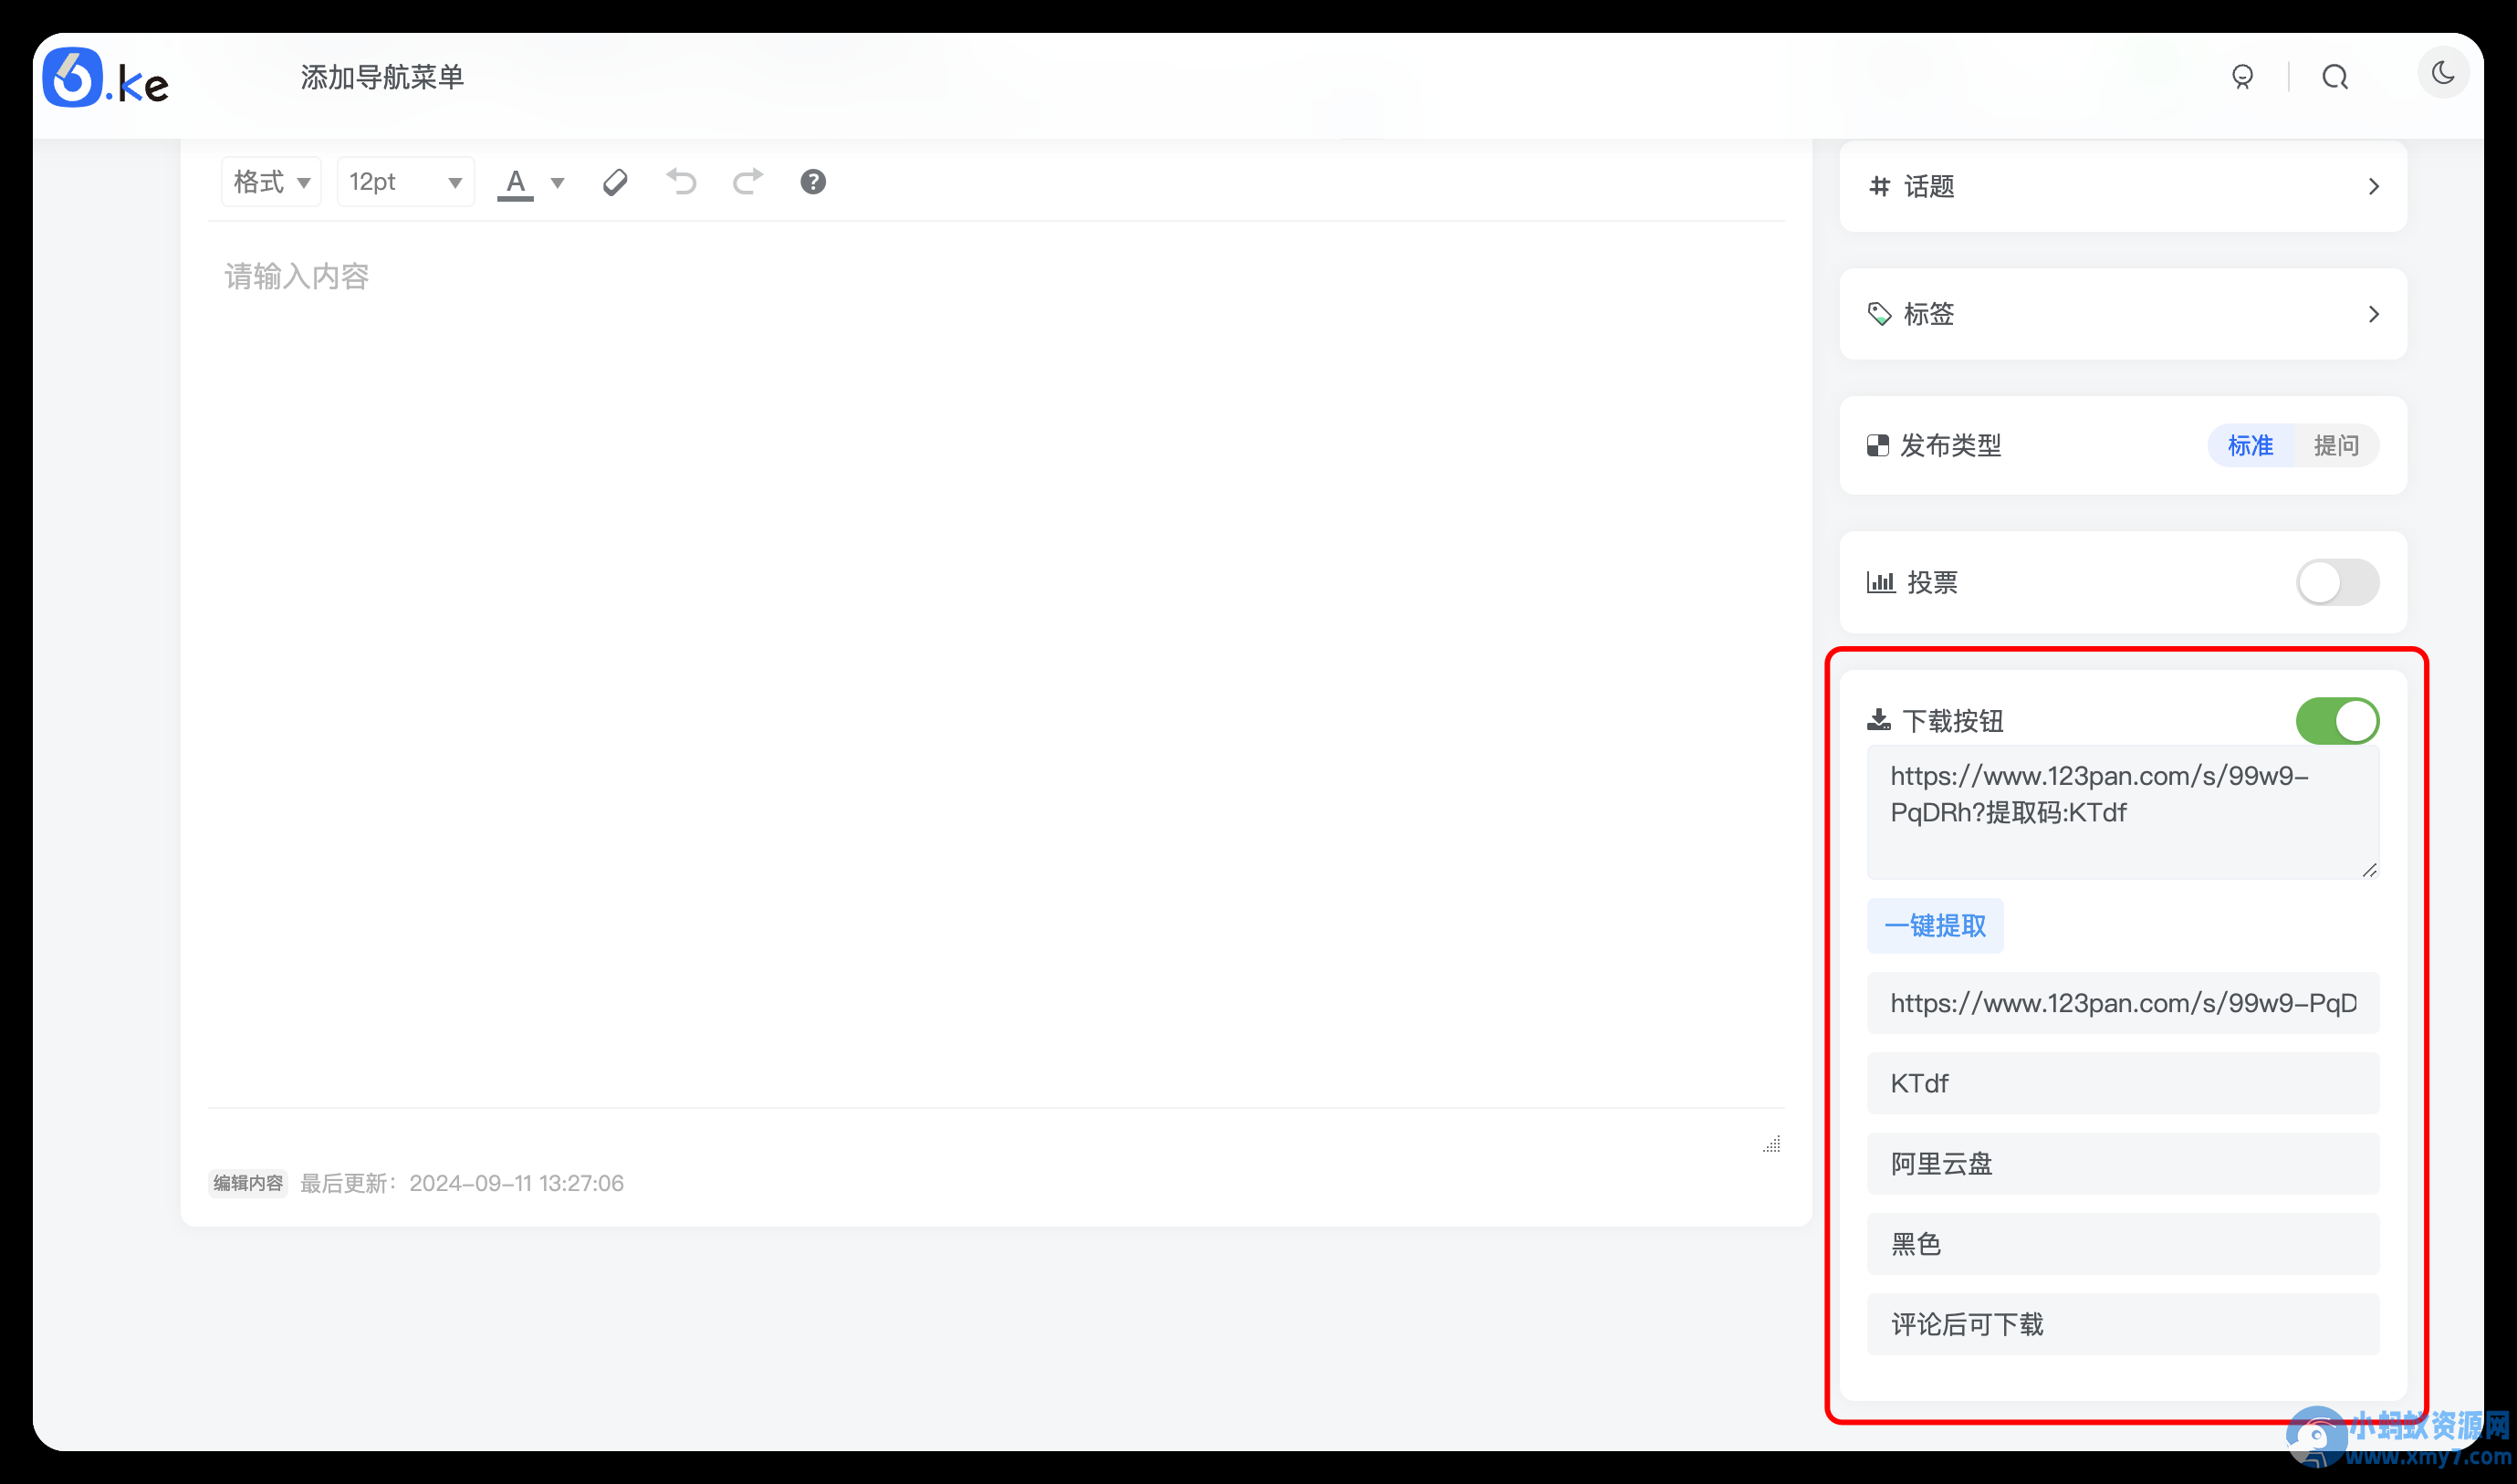Open the notification badge icon in header

(x=2242, y=77)
